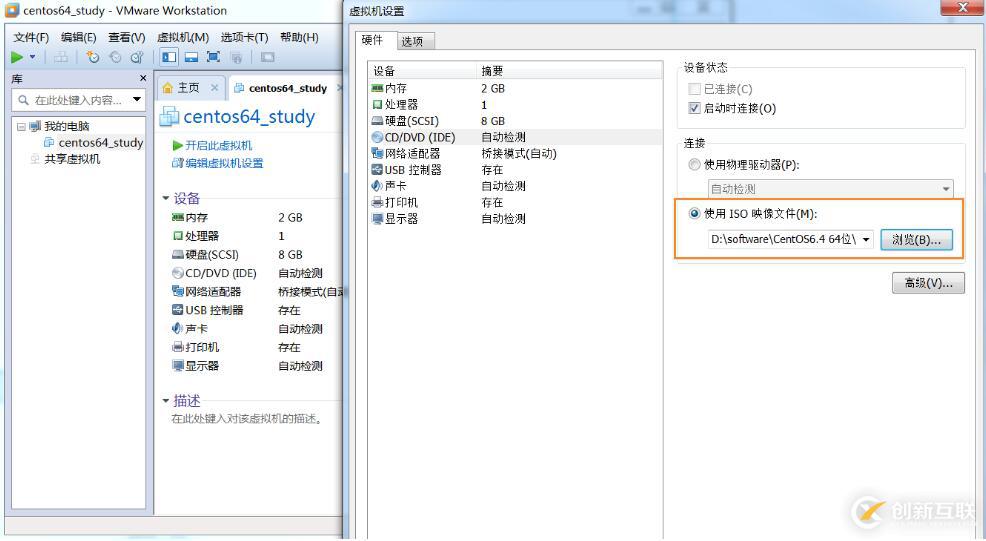The image size is (986, 541).
Task: Open the snapshot manager wrench-clock icon
Action: coord(137,57)
